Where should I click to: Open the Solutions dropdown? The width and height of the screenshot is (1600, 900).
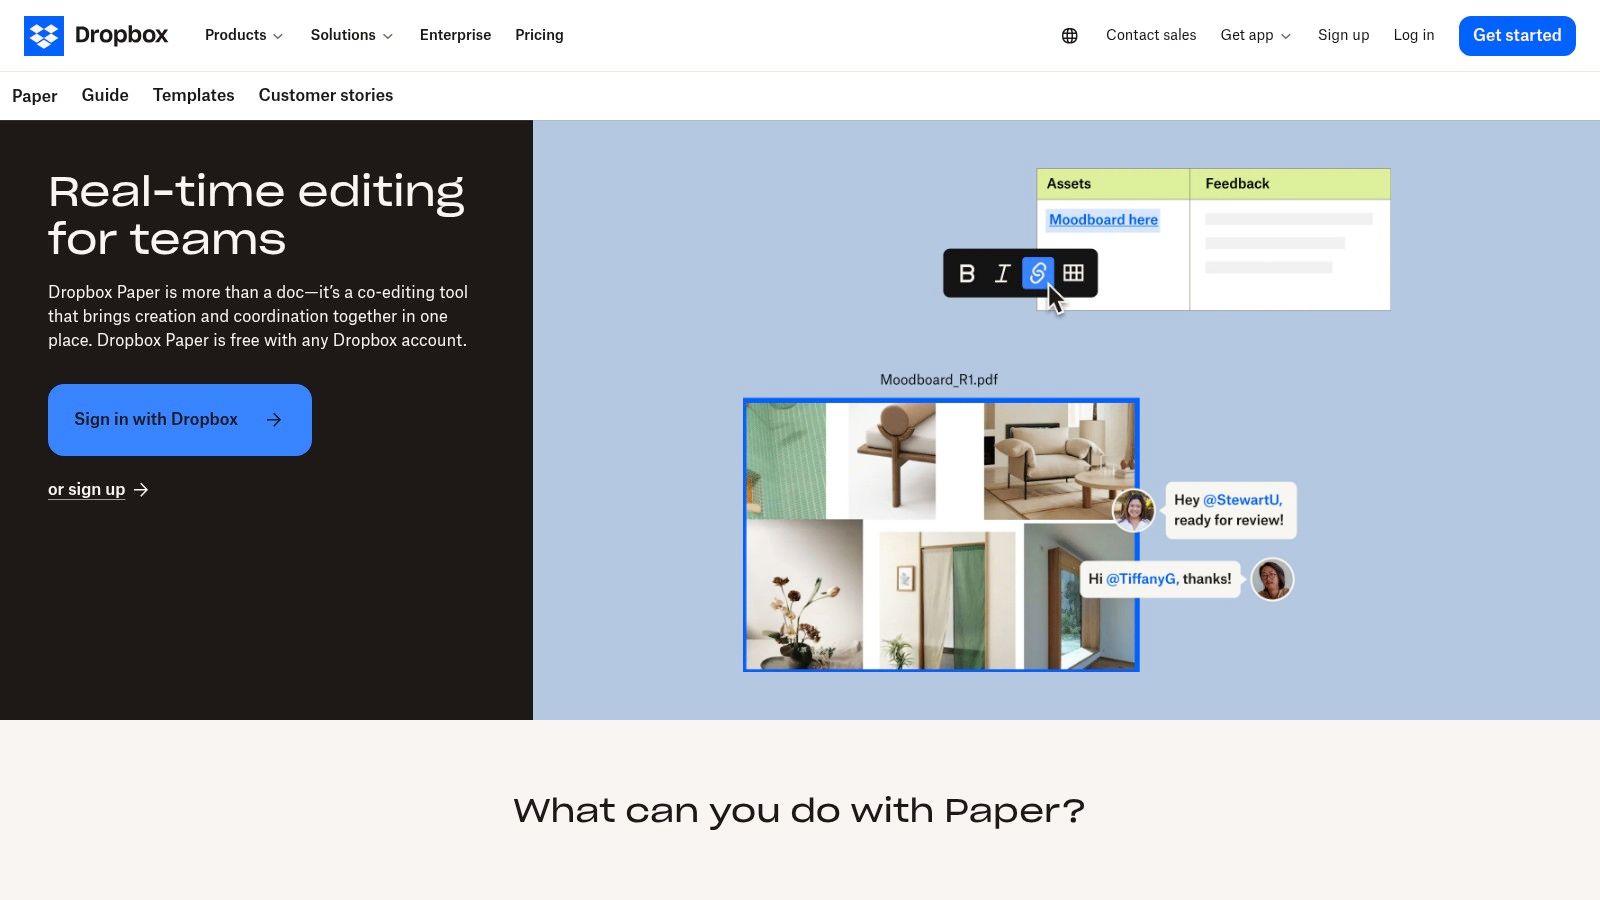pos(350,35)
